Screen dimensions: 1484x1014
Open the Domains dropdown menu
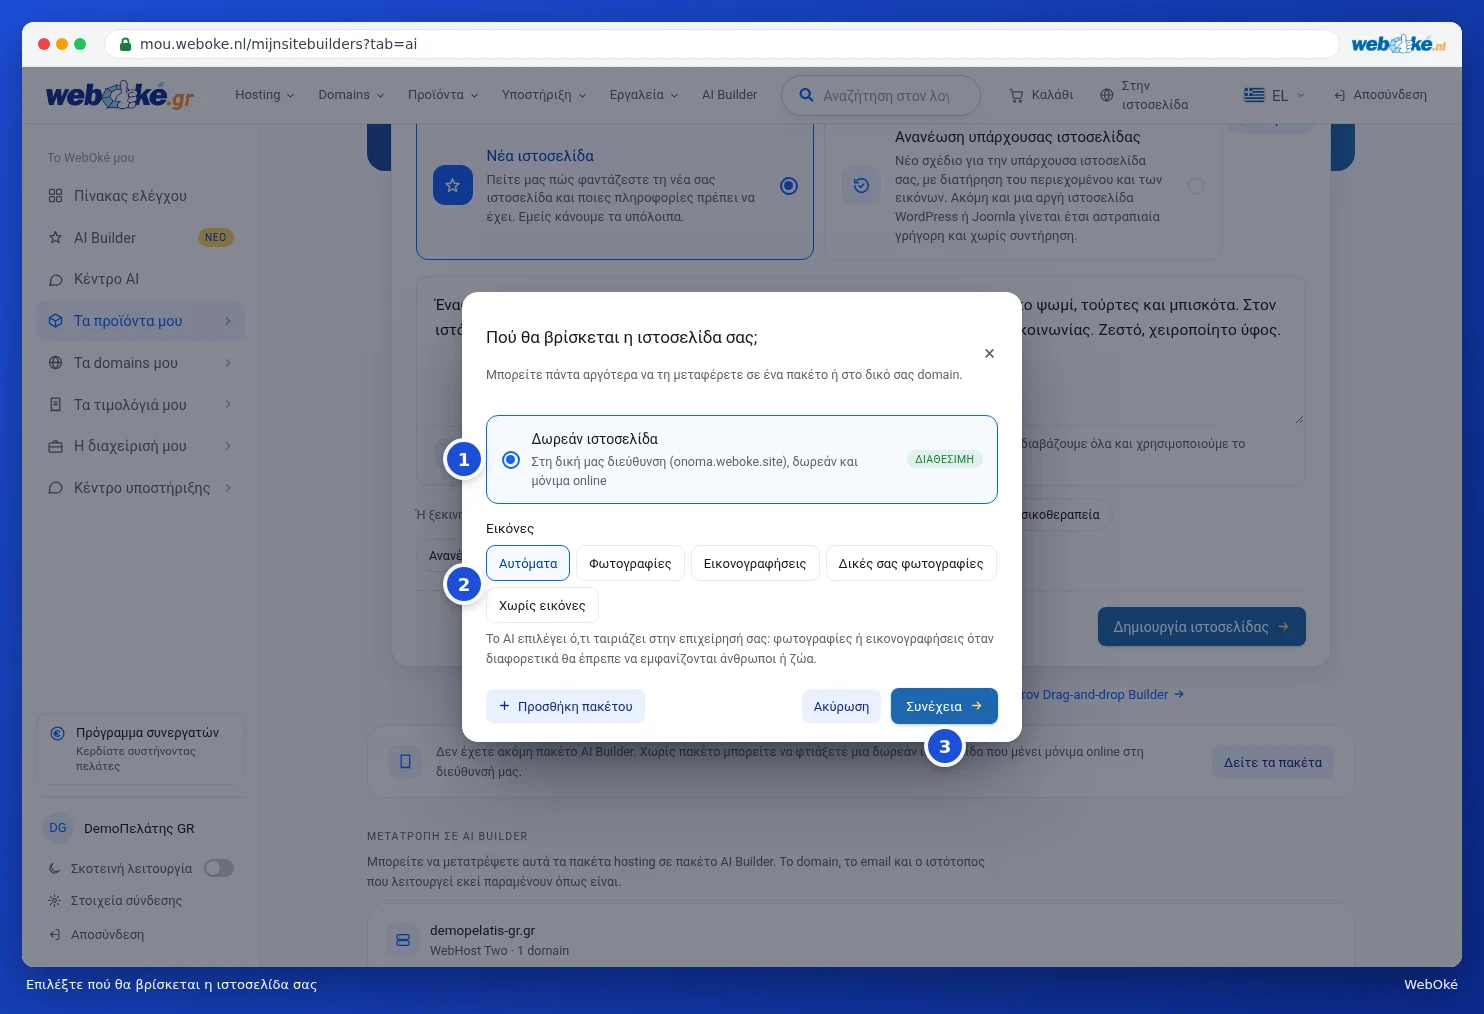pyautogui.click(x=351, y=95)
